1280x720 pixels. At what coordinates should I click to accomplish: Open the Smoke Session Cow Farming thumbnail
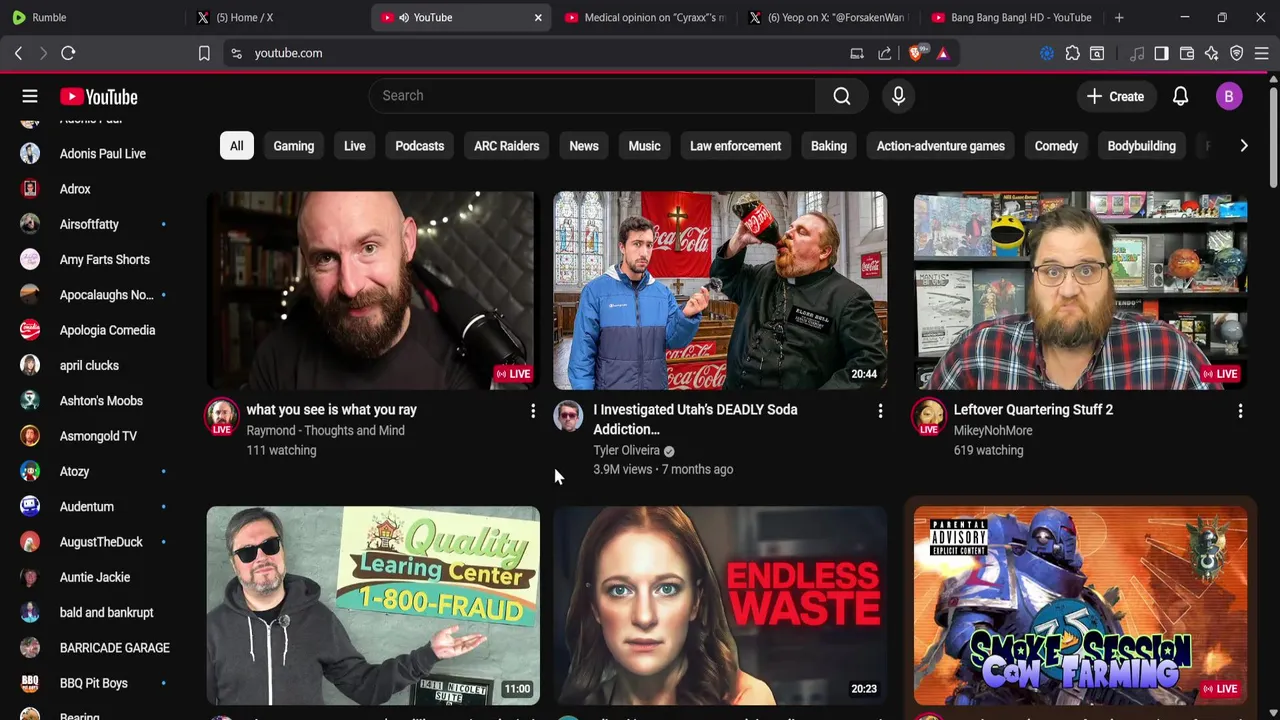[x=1080, y=605]
